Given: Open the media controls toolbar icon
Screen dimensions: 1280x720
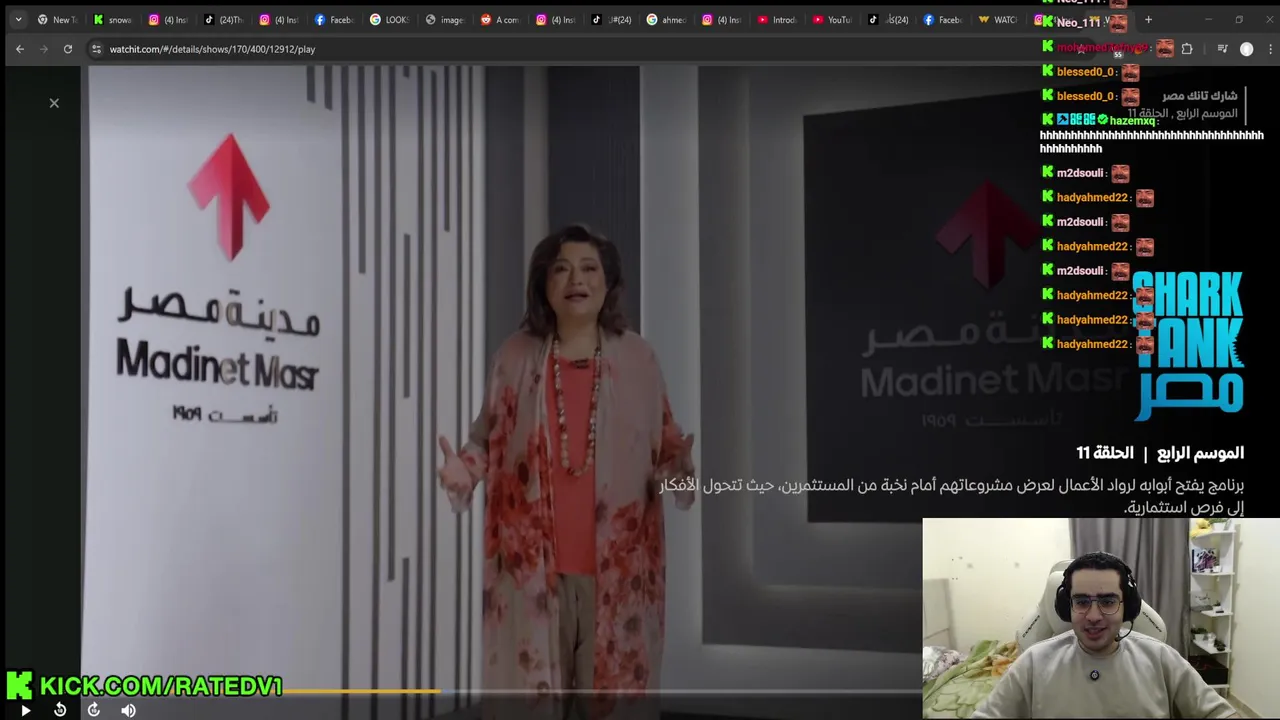Looking at the screenshot, I should tap(1222, 49).
